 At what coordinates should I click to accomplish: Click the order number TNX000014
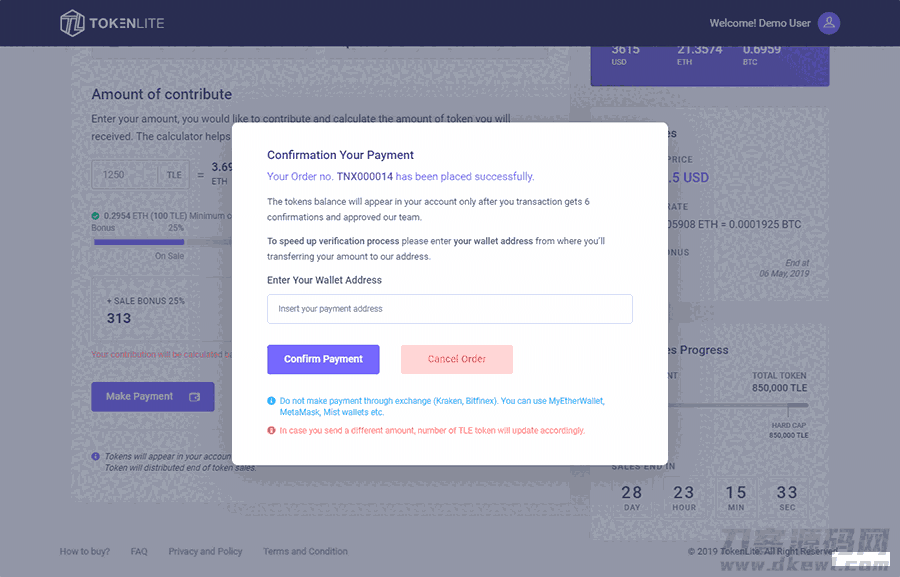click(365, 176)
